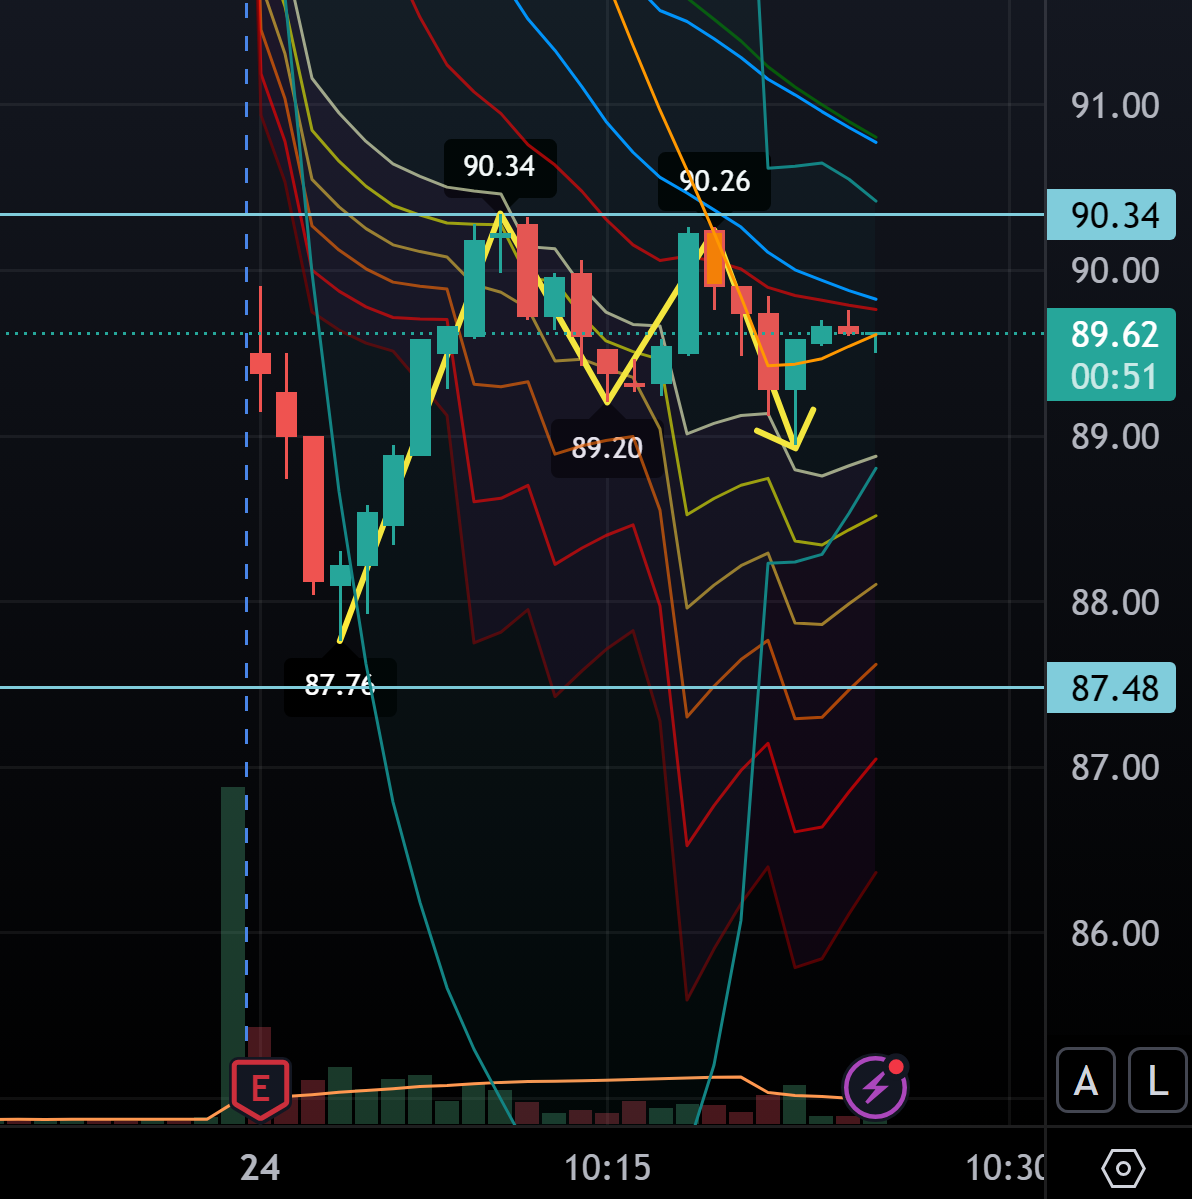Click the 87.00 price scale label
Image resolution: width=1192 pixels, height=1199 pixels.
[1115, 768]
